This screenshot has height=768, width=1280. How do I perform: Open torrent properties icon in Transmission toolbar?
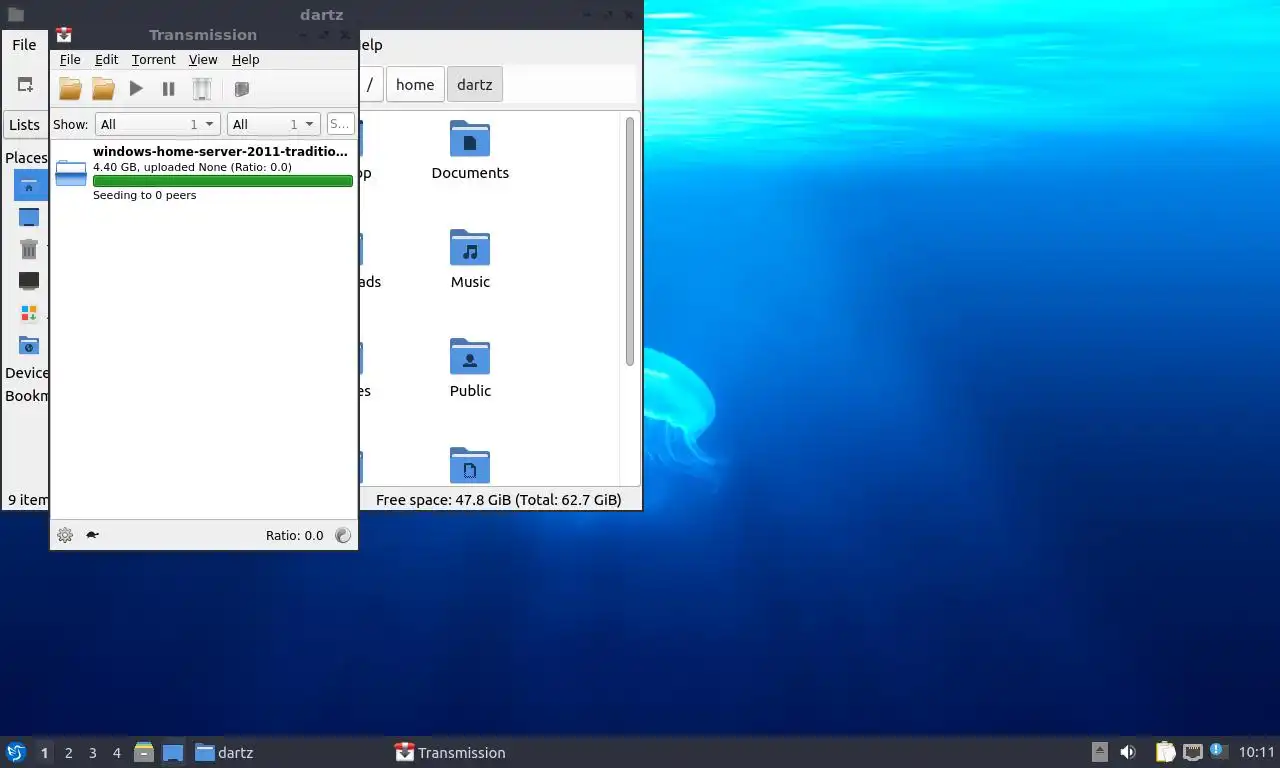tap(241, 89)
